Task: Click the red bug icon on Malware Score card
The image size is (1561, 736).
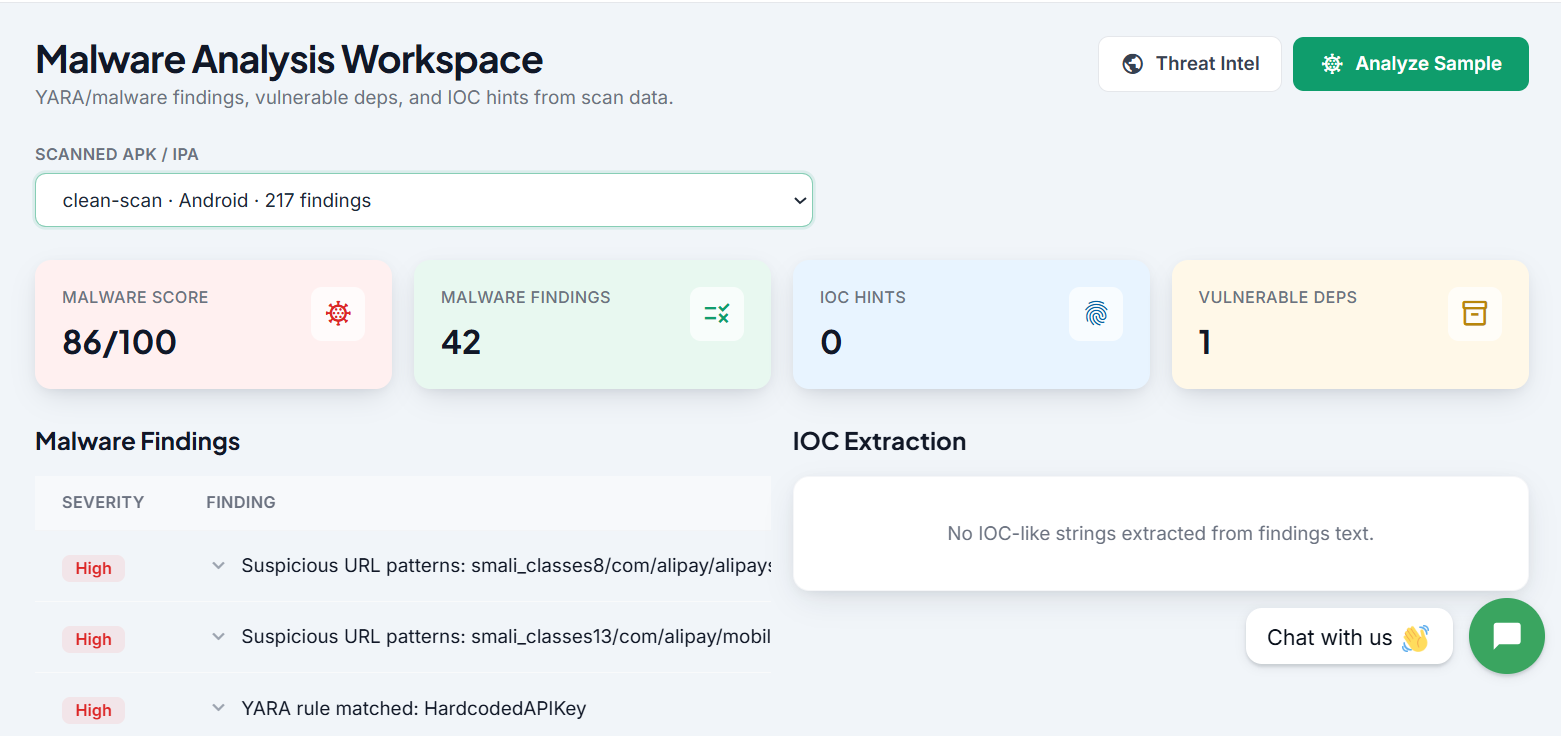Action: coord(338,314)
